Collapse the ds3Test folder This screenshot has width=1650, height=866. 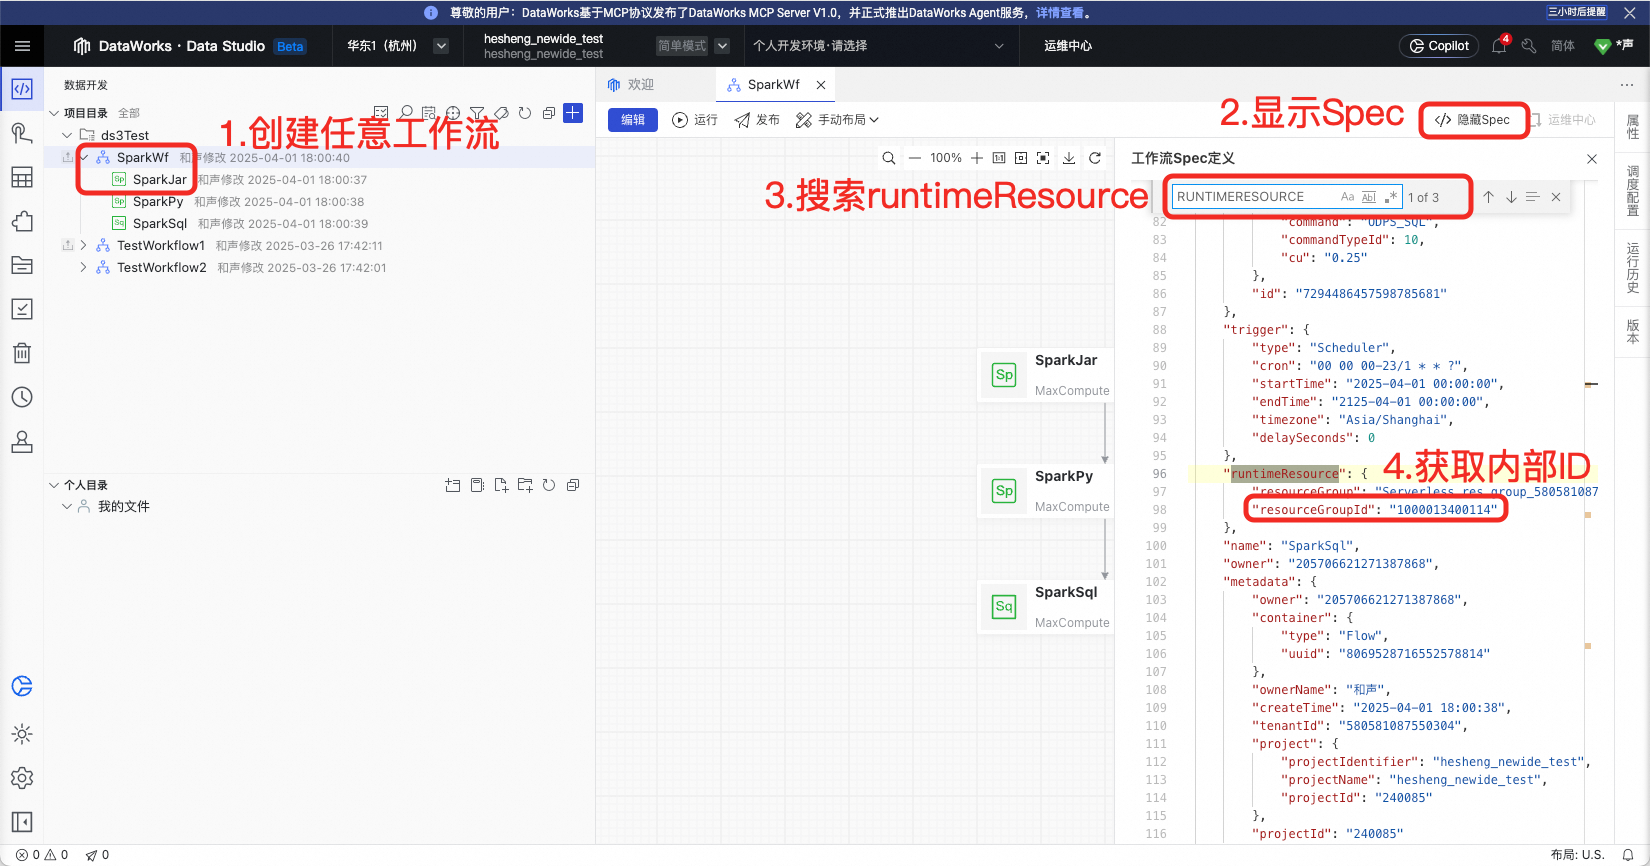point(67,135)
